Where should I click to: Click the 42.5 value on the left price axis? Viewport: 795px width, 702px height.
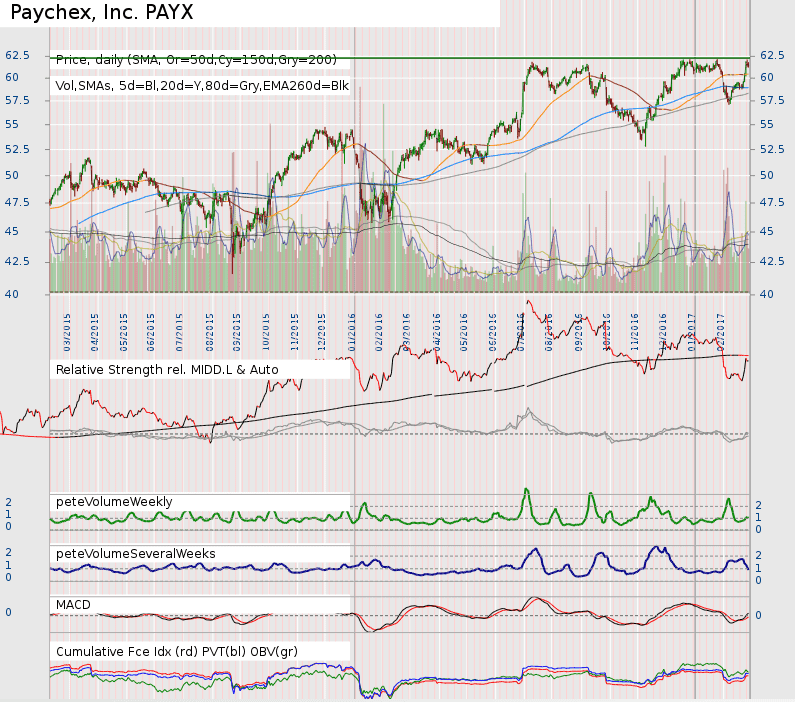tap(17, 262)
